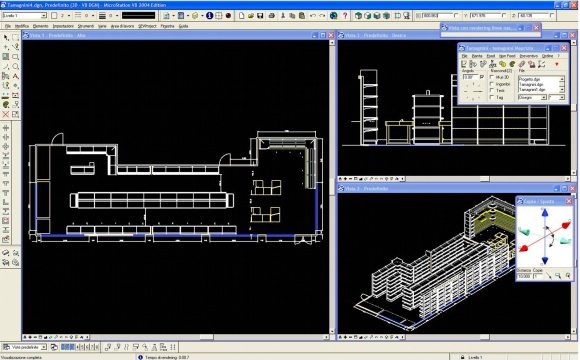The width and height of the screenshot is (580, 360).
Task: Toggle the checkbox next to Angolo value
Action: coord(482,77)
